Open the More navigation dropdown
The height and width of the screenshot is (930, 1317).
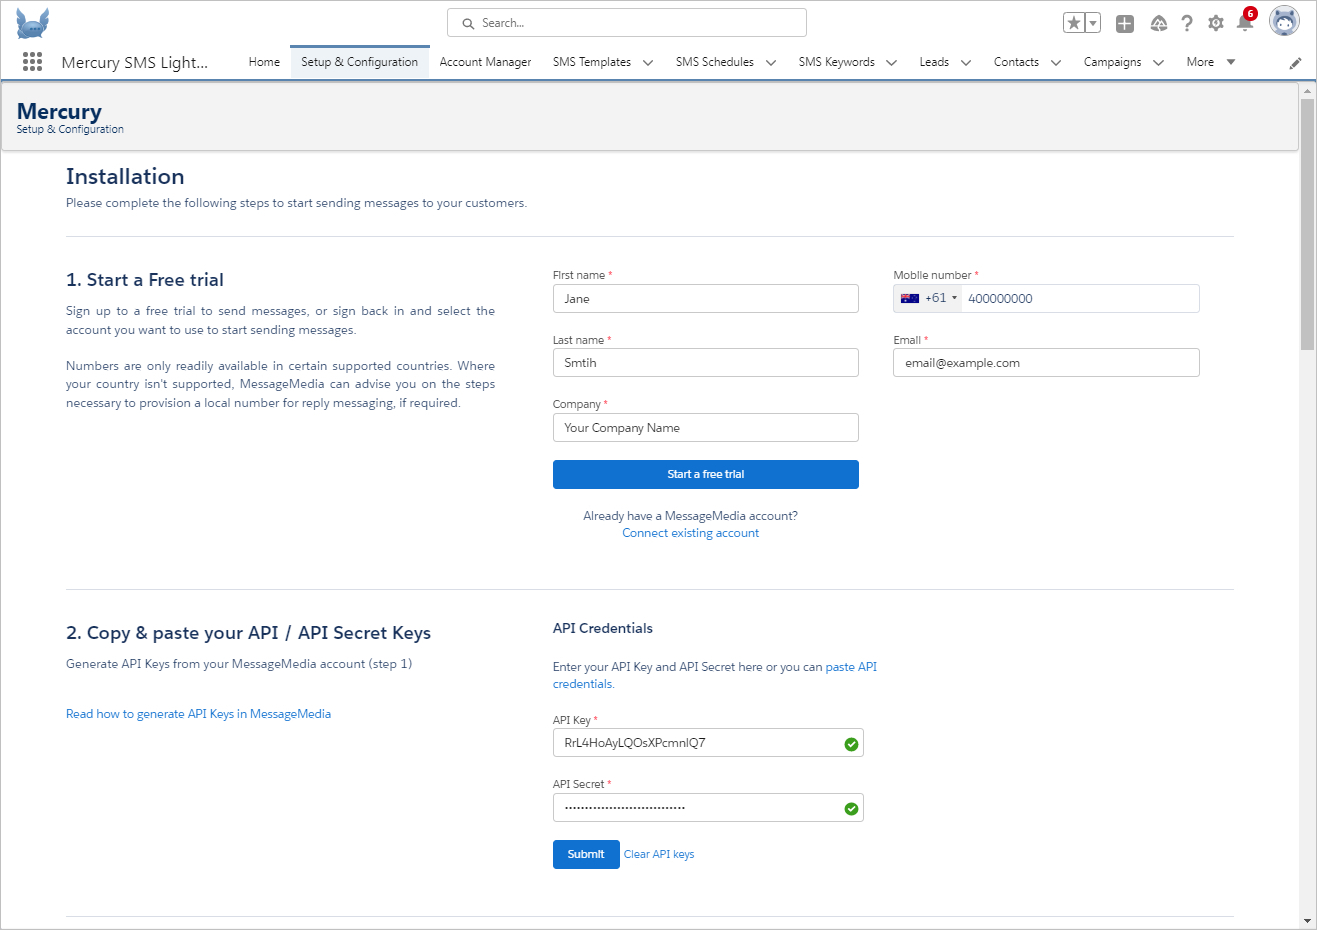(1211, 62)
